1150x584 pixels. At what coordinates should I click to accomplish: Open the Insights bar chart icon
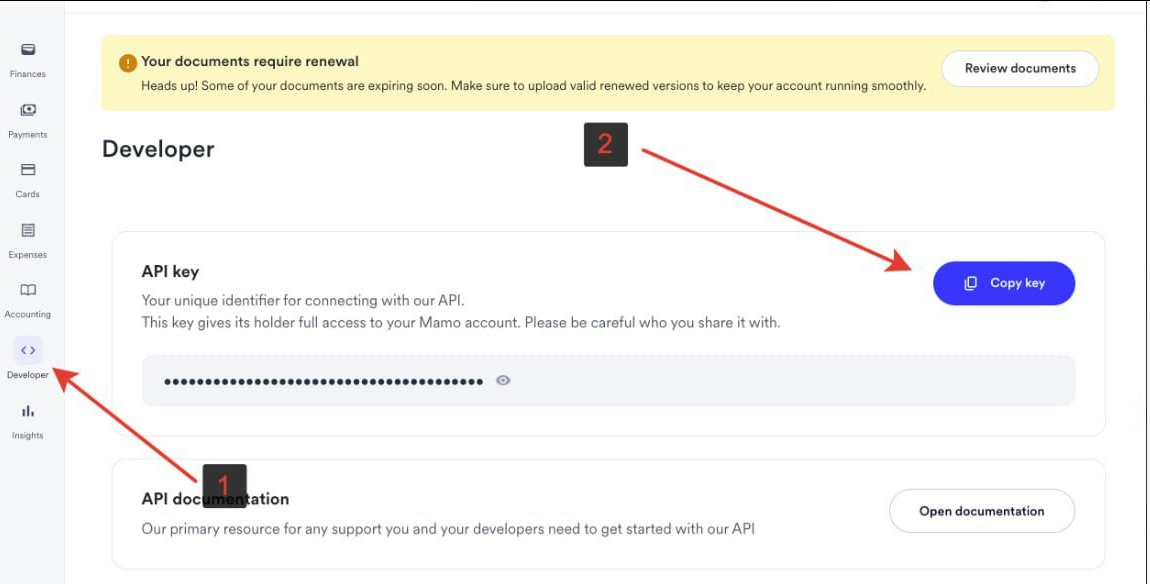coord(28,411)
